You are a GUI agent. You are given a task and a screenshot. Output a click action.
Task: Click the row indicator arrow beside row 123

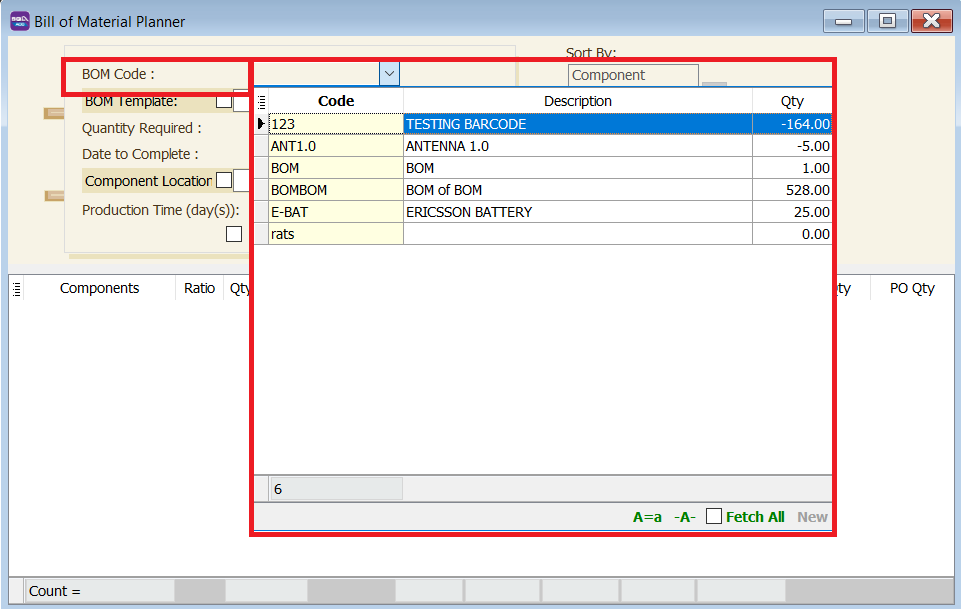260,123
